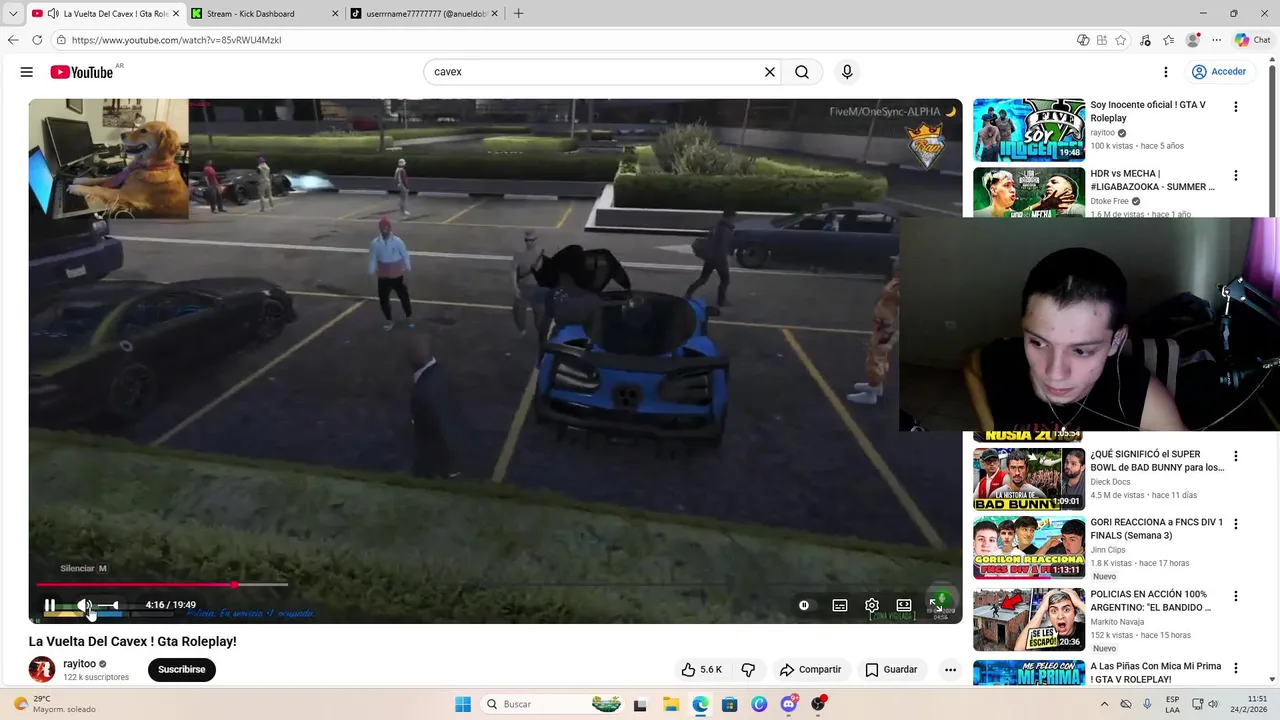Open options for 'Soy Inocente oficial' video
Image resolution: width=1280 pixels, height=720 pixels.
click(x=1235, y=107)
